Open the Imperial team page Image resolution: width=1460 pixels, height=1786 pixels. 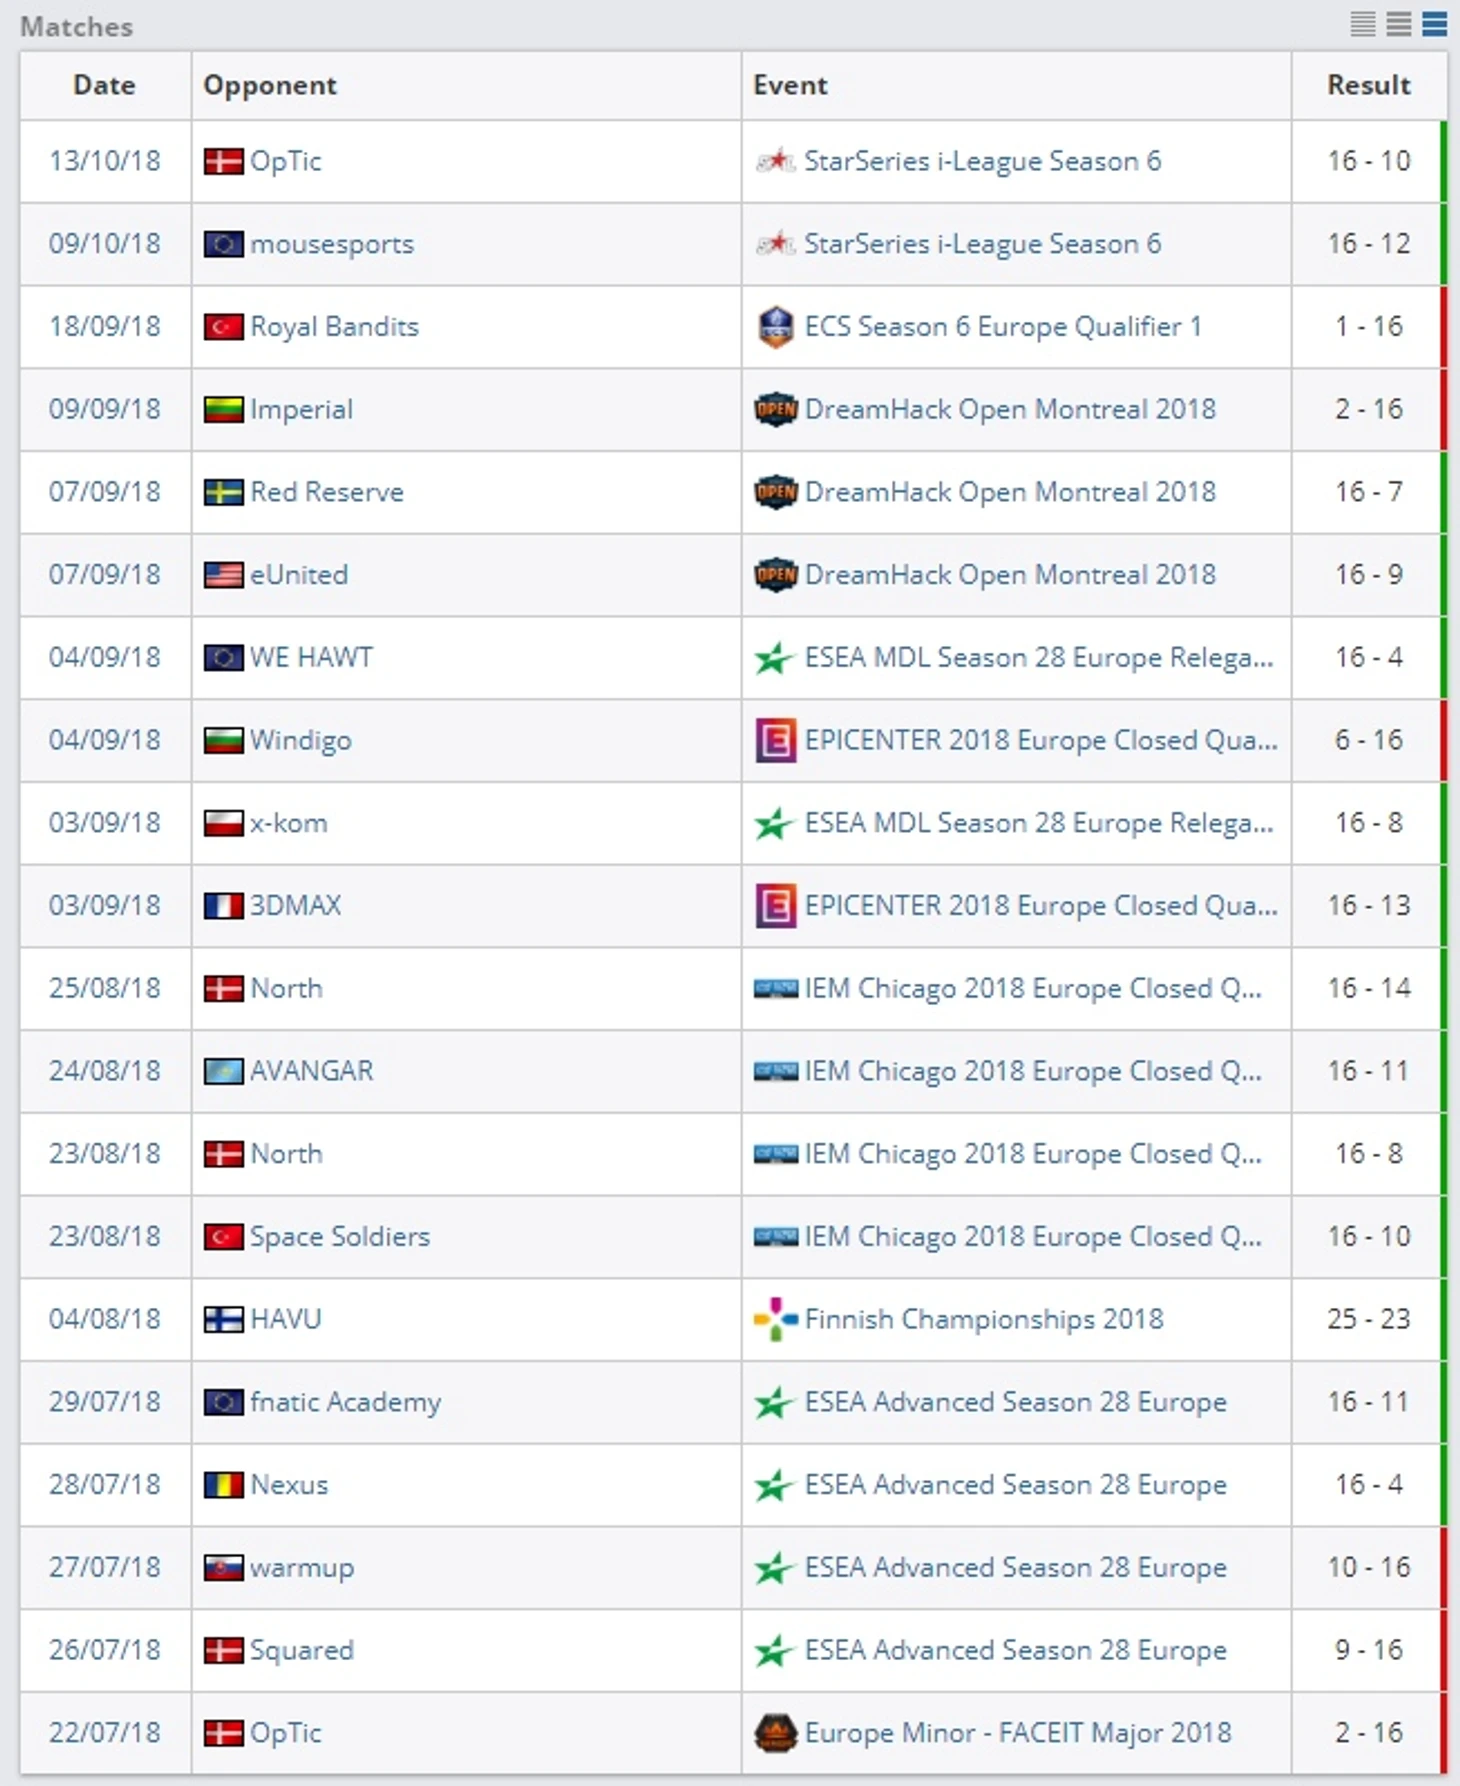(x=301, y=410)
